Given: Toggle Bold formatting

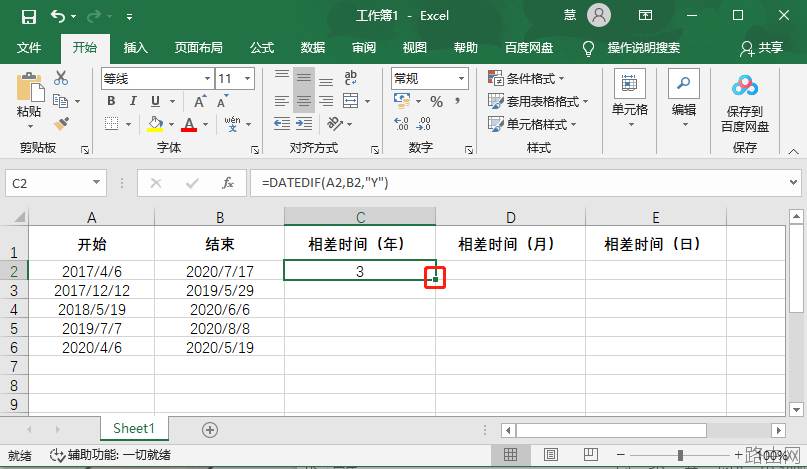Looking at the screenshot, I should coord(111,101).
